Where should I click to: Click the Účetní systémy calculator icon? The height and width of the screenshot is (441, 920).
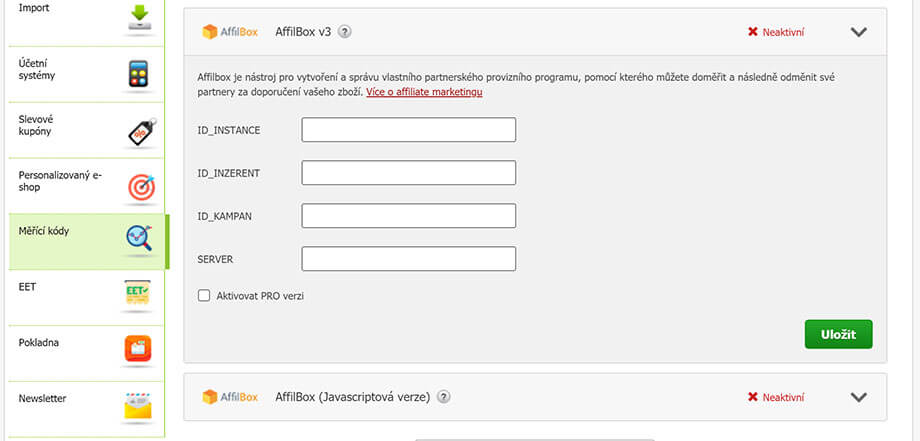pos(139,74)
